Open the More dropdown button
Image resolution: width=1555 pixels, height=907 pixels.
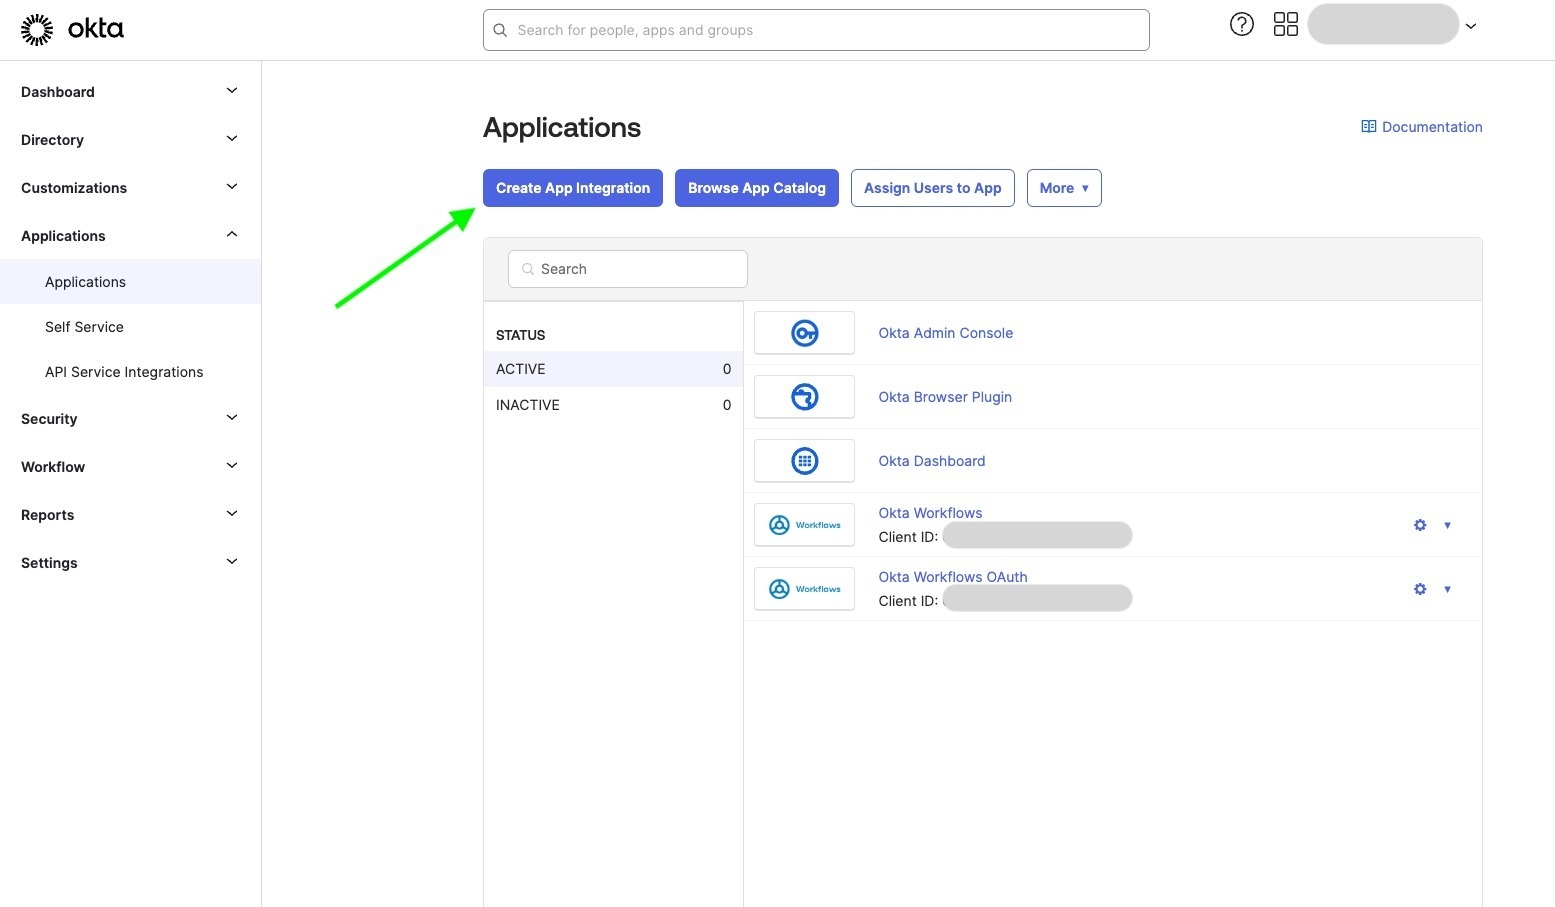tap(1063, 188)
